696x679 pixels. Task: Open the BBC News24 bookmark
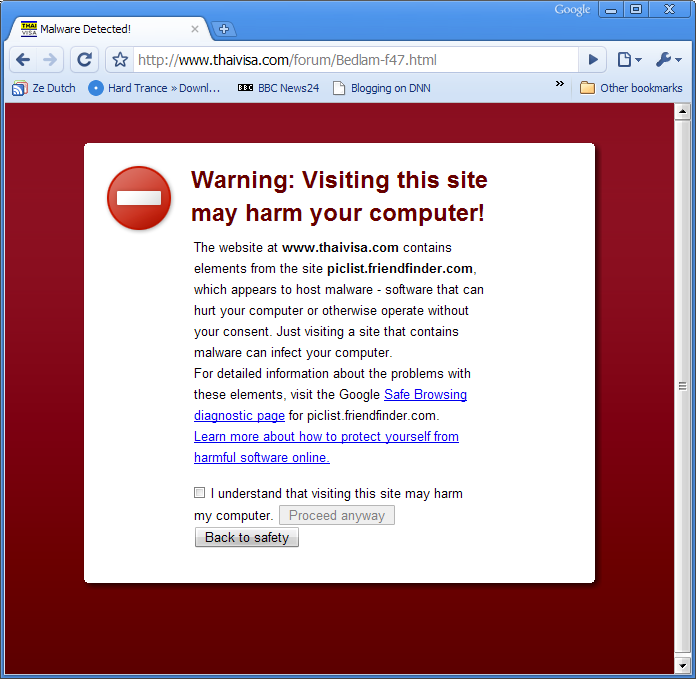(278, 88)
